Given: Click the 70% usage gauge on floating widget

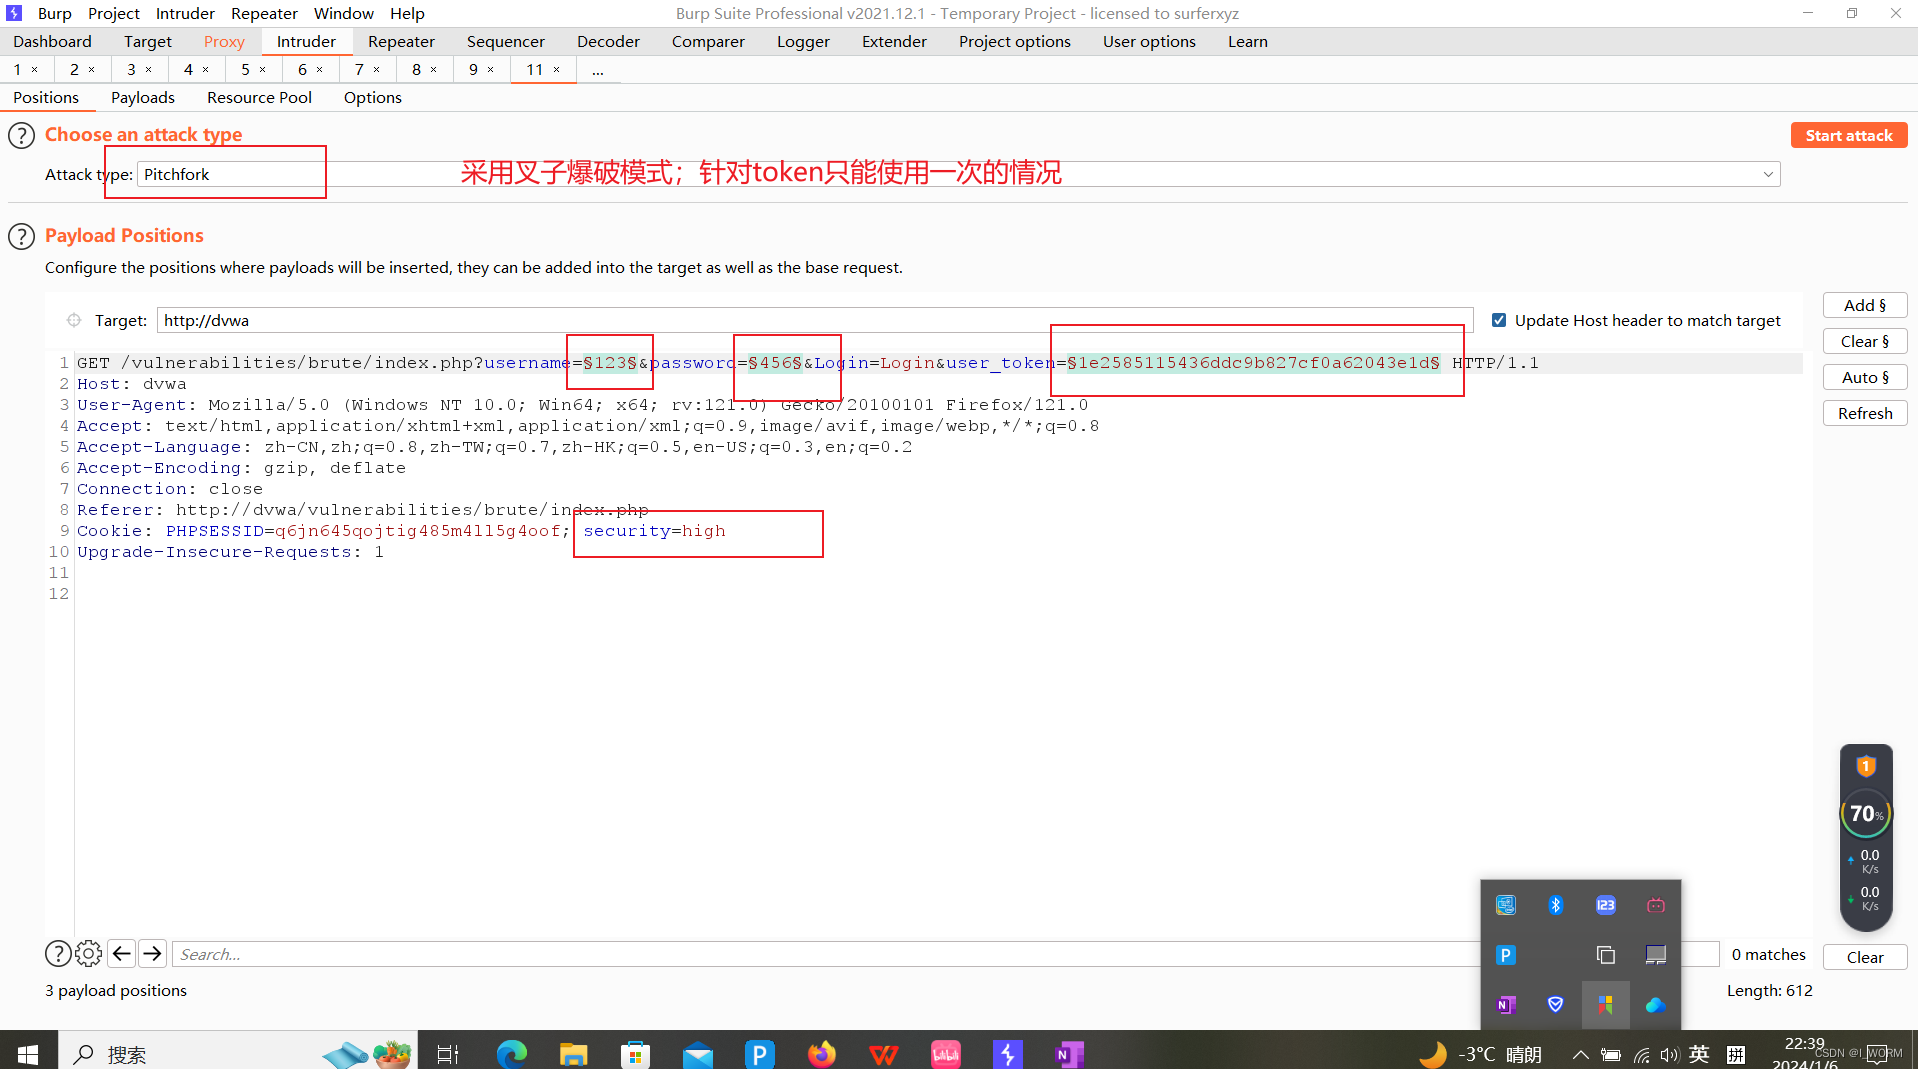Looking at the screenshot, I should (x=1866, y=814).
